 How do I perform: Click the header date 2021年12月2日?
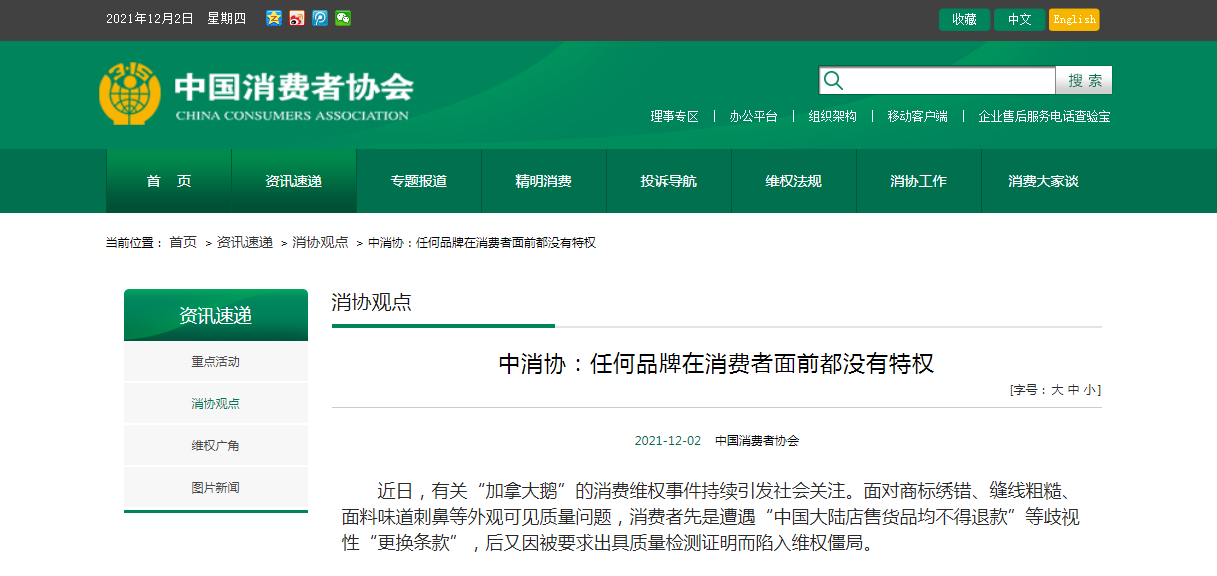point(150,19)
